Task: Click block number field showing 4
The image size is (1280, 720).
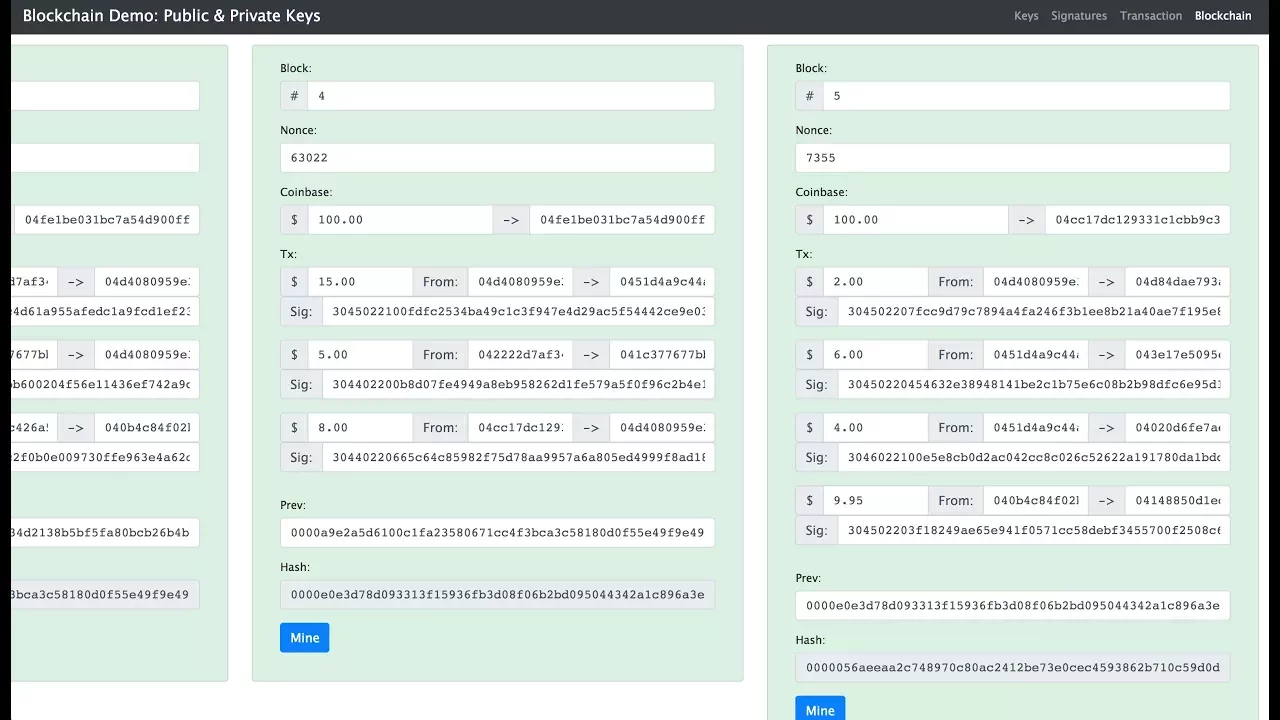Action: (511, 96)
